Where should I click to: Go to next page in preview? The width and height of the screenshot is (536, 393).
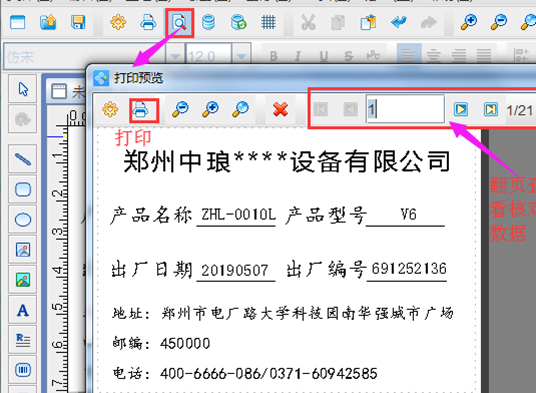(x=460, y=110)
